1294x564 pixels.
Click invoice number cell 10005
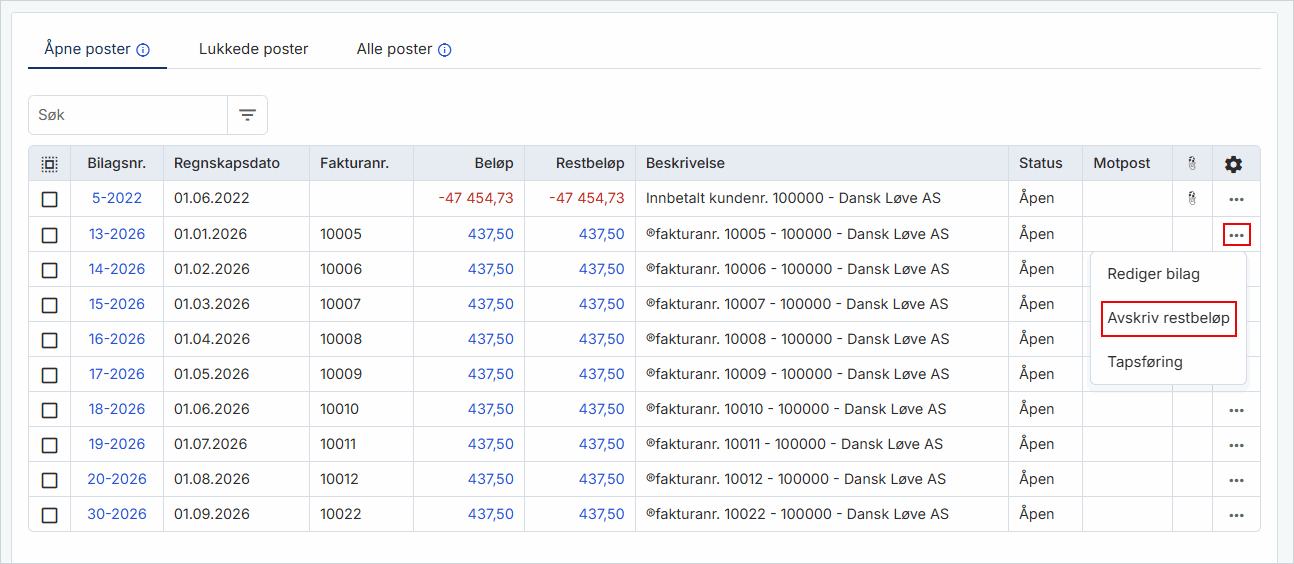pos(341,234)
